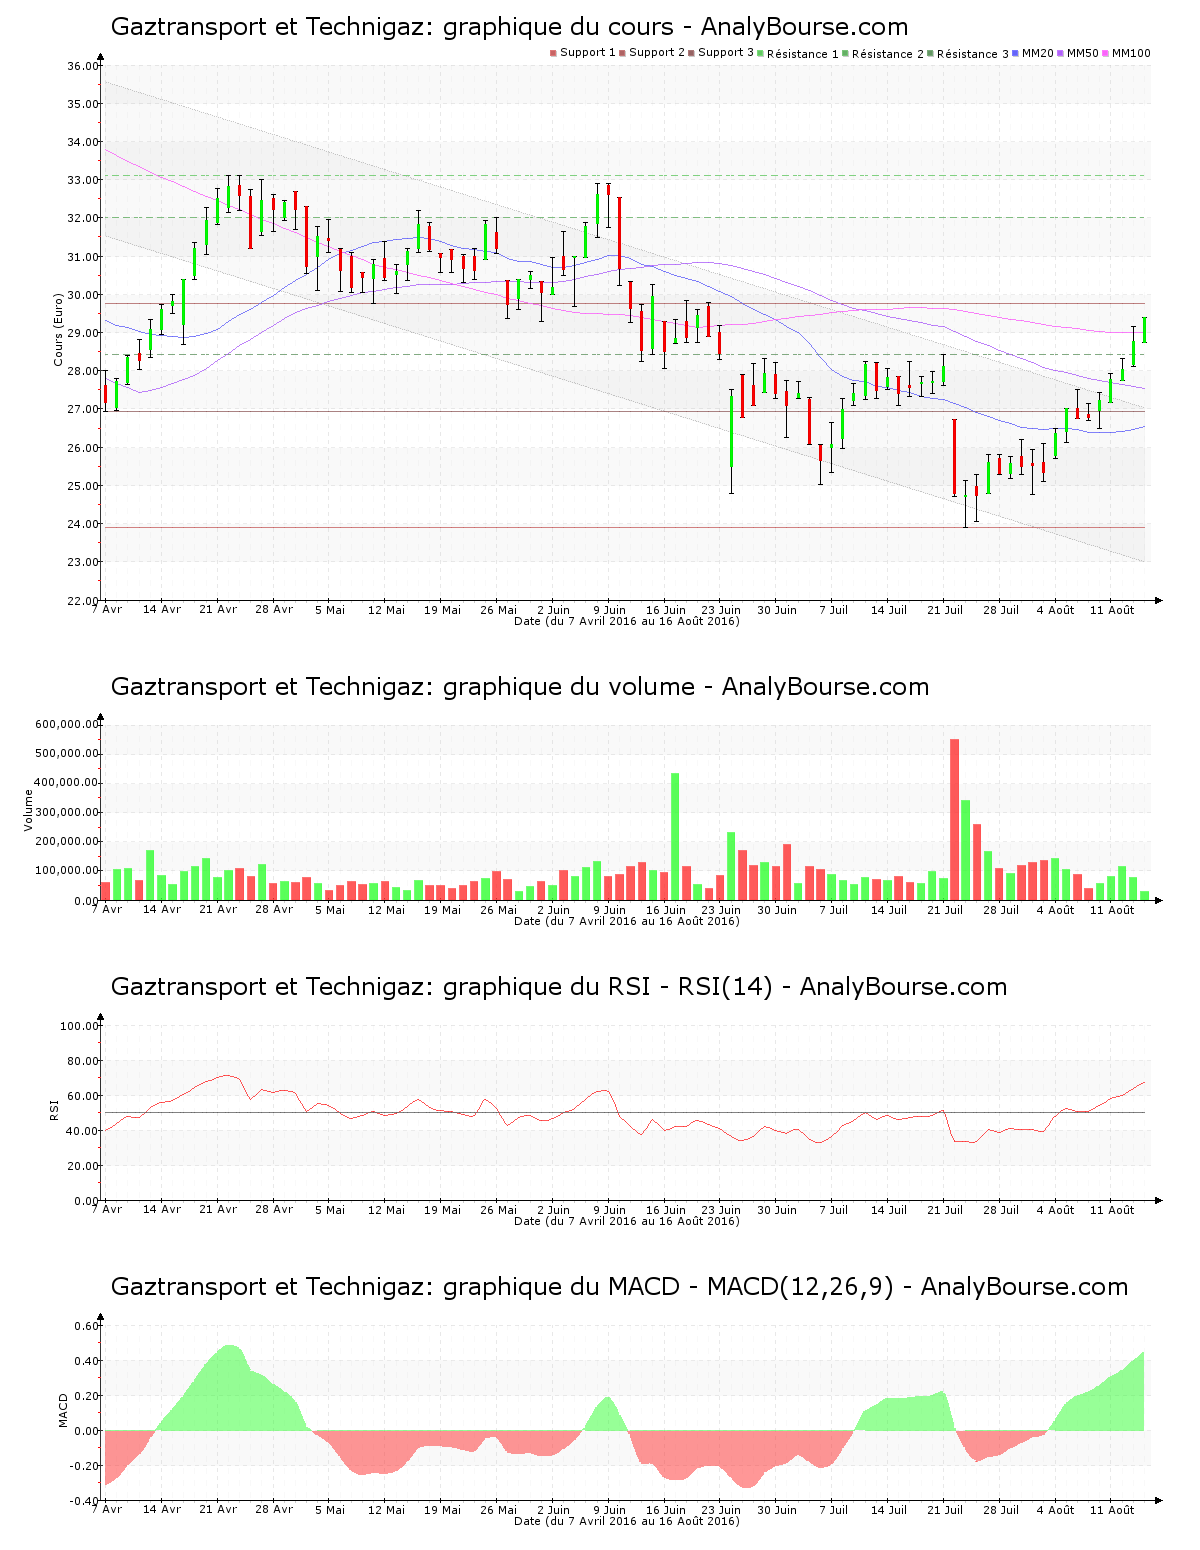The image size is (1200, 1550).
Task: Click the Support 3 legend color swatch
Action: coord(691,53)
